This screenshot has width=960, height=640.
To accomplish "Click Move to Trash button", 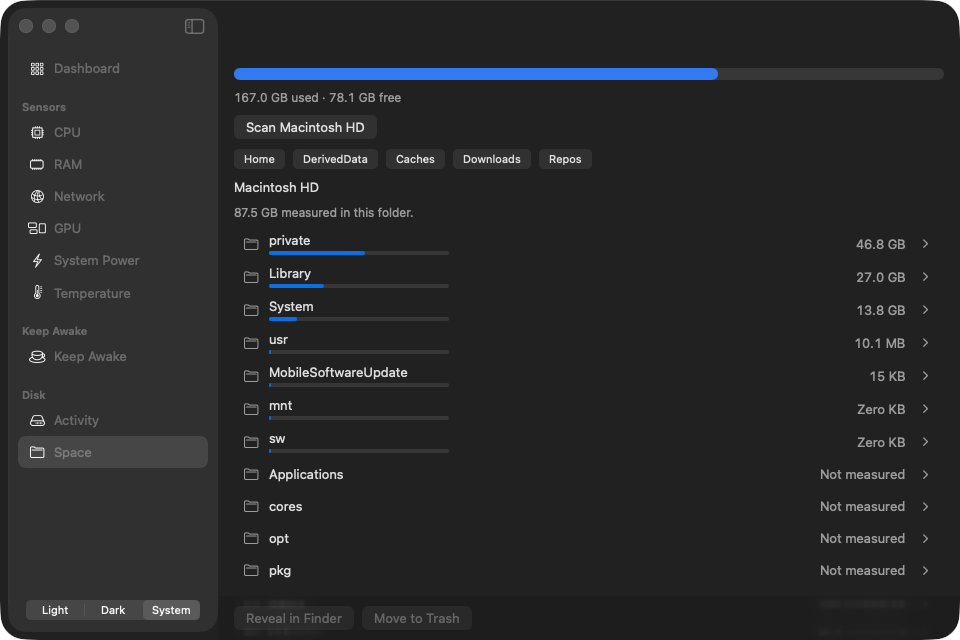I will click(416, 619).
